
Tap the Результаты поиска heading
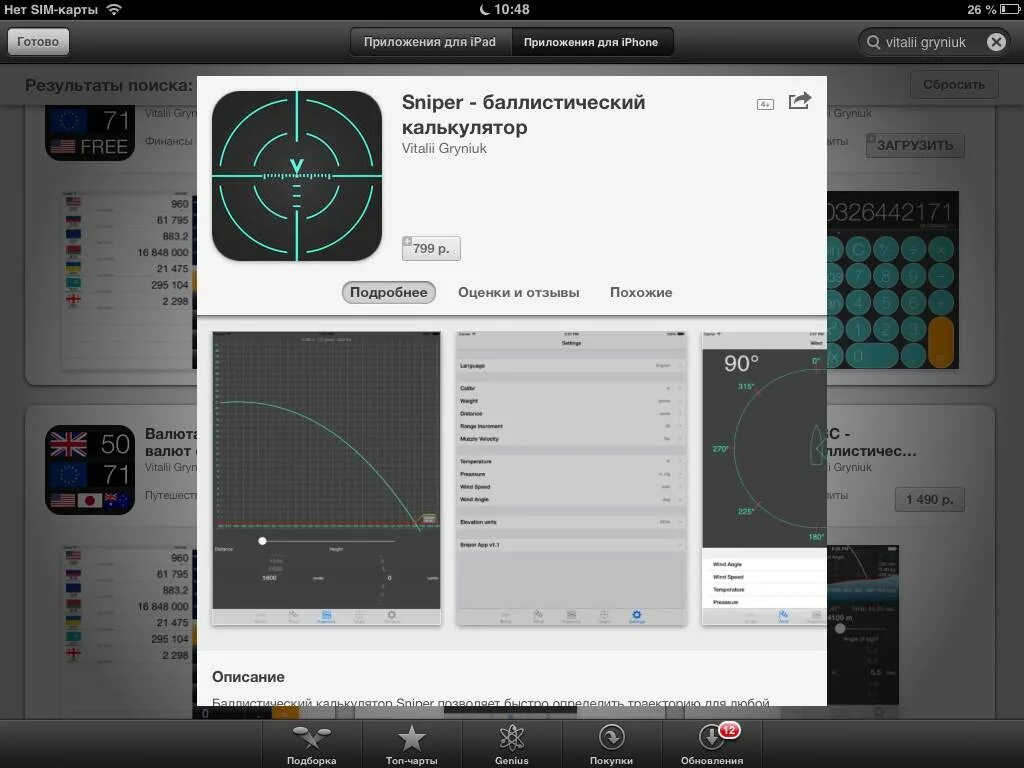point(108,85)
